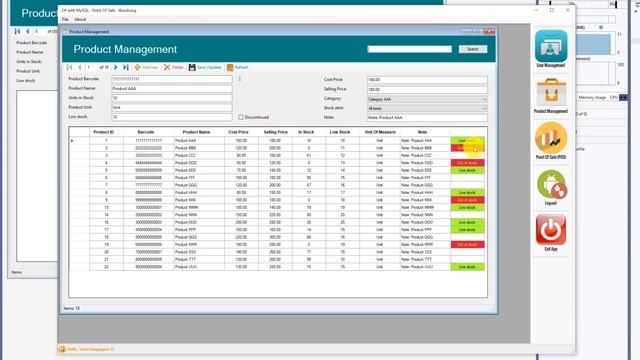Click the Selling Price field
The width and height of the screenshot is (640, 360).
click(427, 89)
